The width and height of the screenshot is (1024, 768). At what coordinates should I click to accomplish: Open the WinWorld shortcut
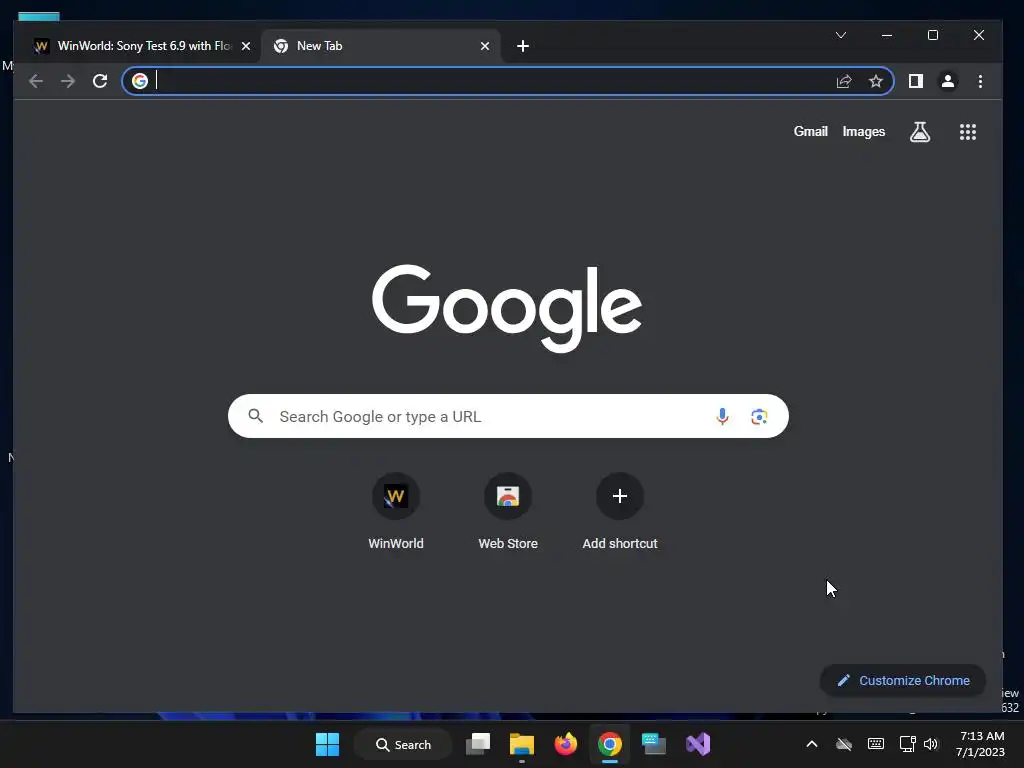pyautogui.click(x=396, y=512)
